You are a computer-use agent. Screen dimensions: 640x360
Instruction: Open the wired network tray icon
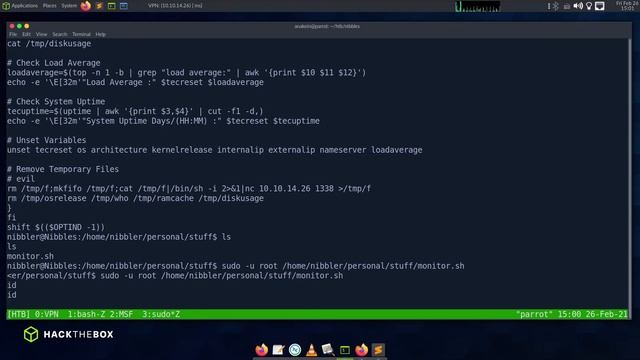(x=600, y=6)
